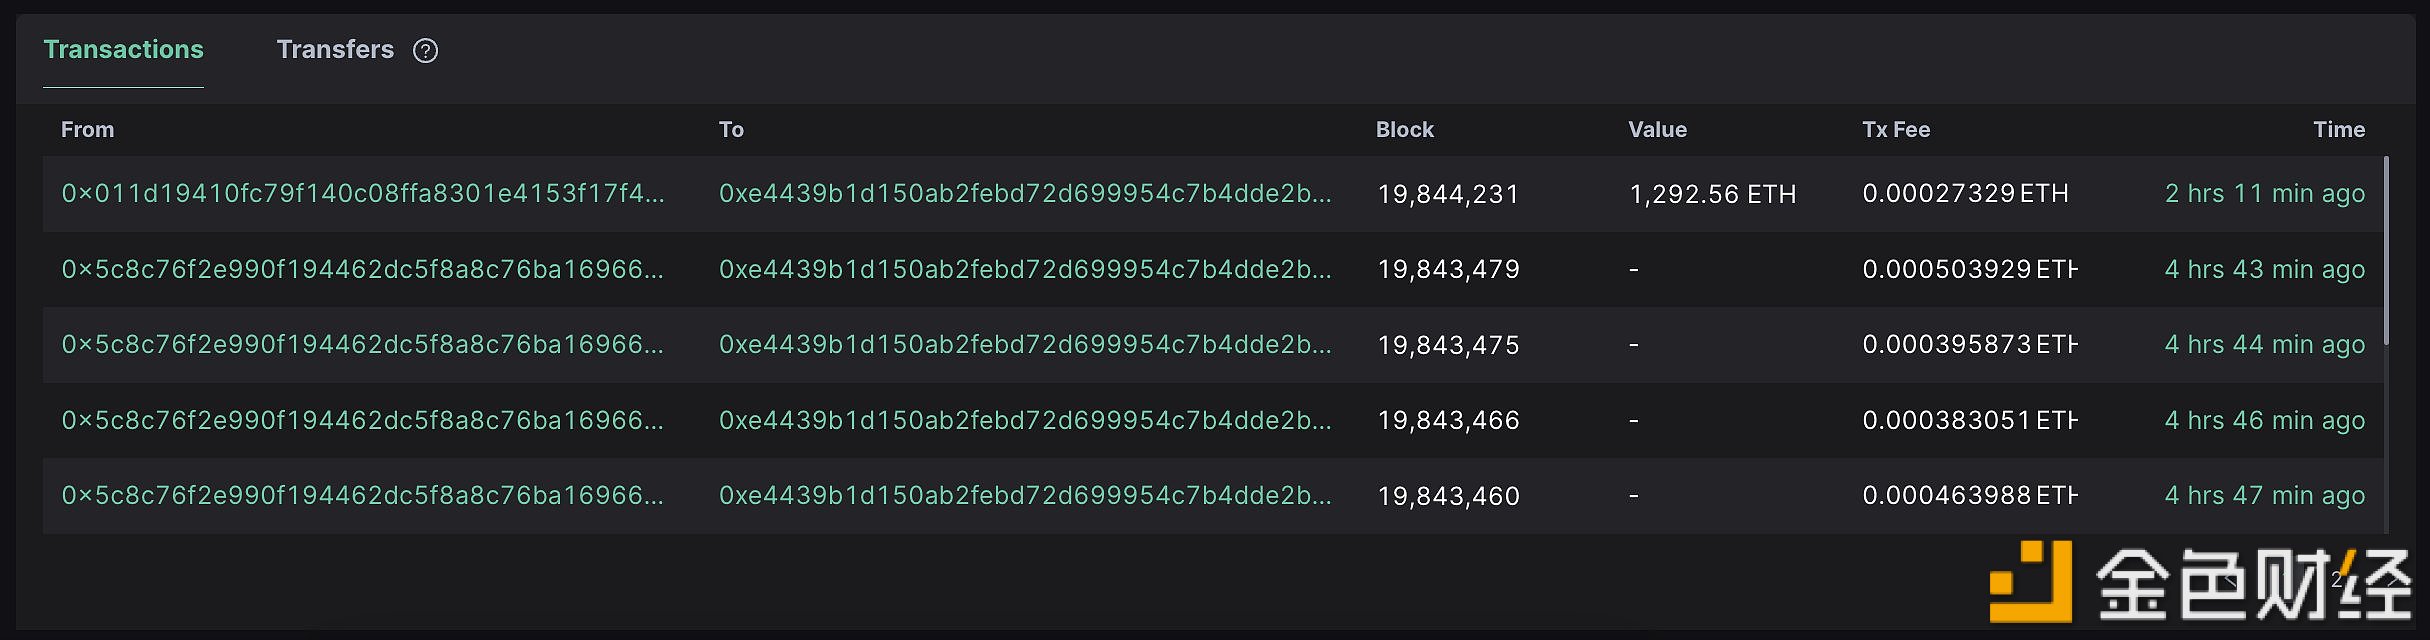This screenshot has width=2430, height=640.
Task: Go to previous page with left arrow
Action: 2231,580
